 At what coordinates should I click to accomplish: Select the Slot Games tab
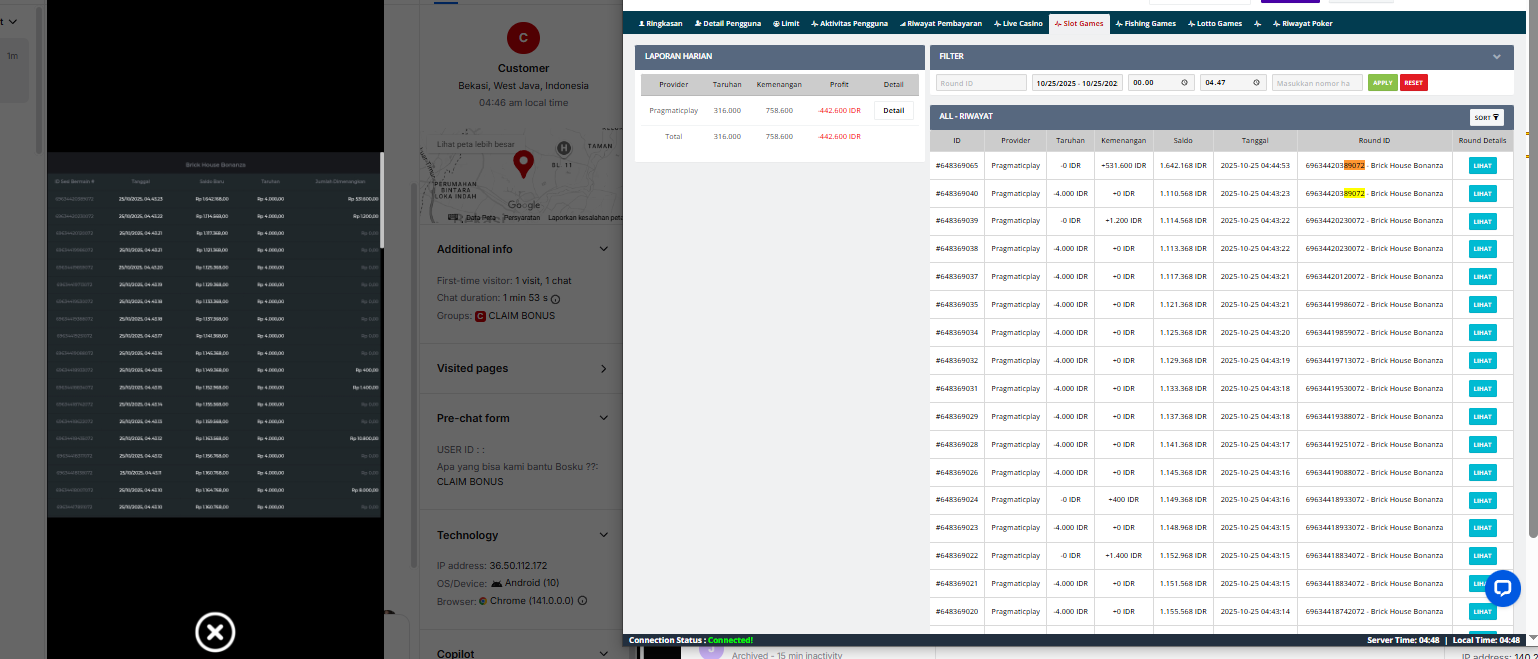pyautogui.click(x=1079, y=23)
